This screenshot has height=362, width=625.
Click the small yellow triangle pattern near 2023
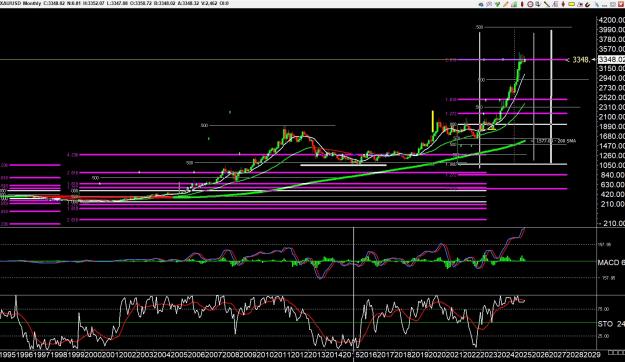coord(491,128)
